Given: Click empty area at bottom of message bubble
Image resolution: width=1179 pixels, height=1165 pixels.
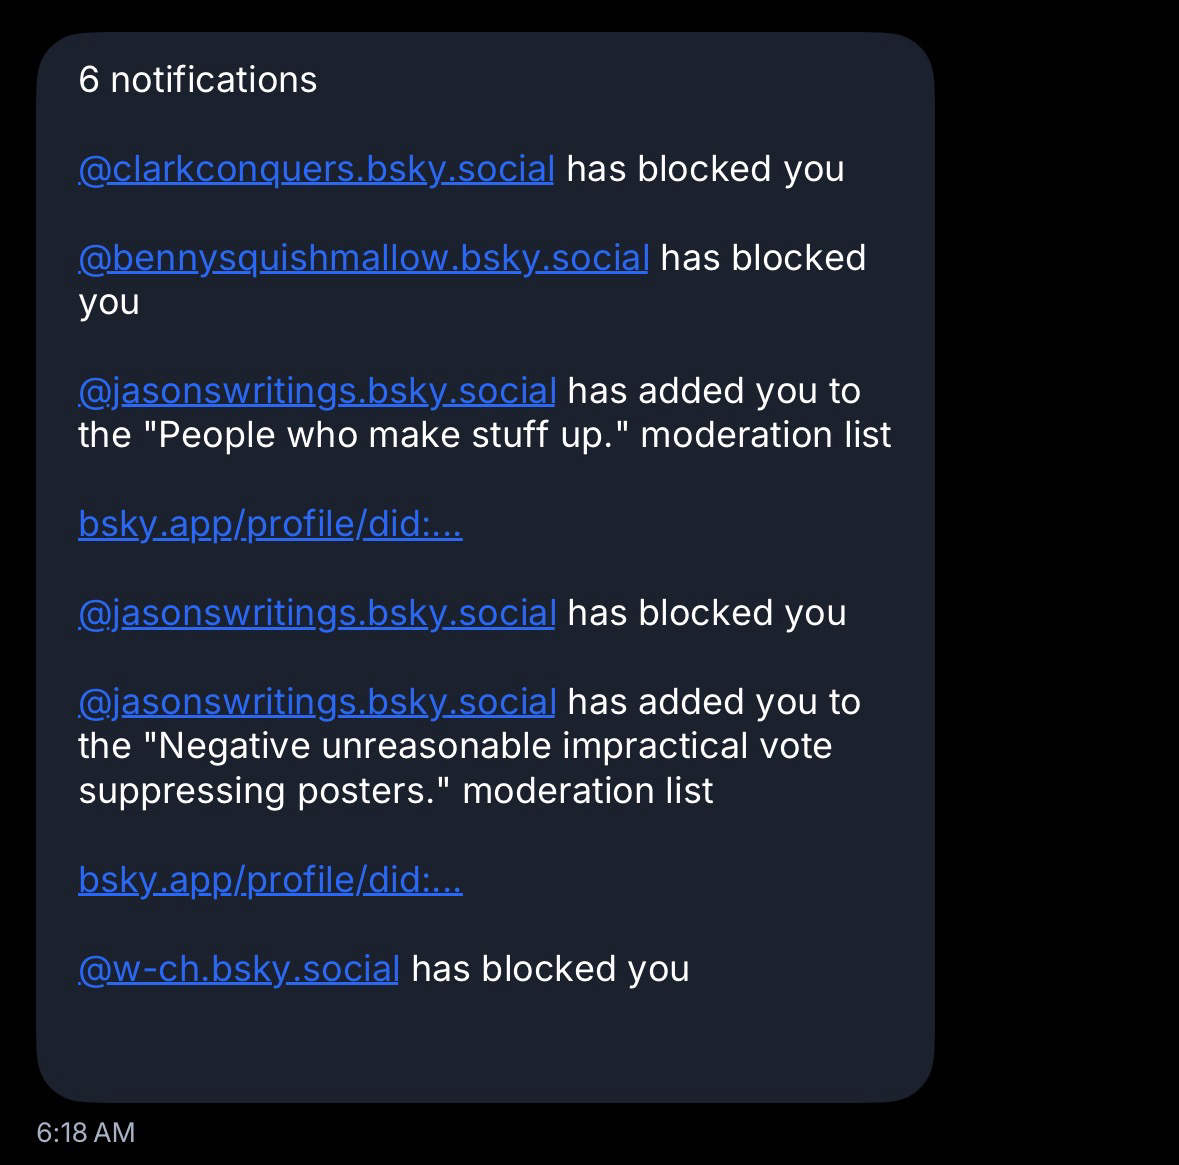Looking at the screenshot, I should point(485,1045).
